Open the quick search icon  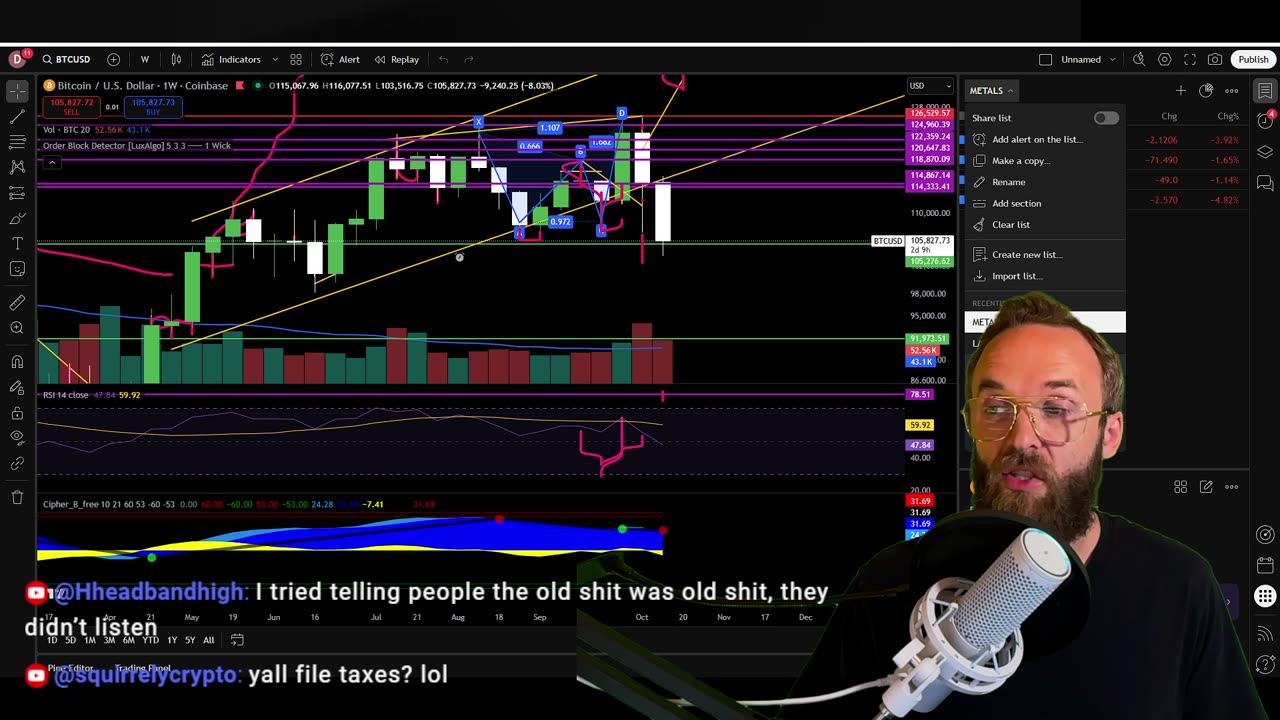coord(1139,59)
